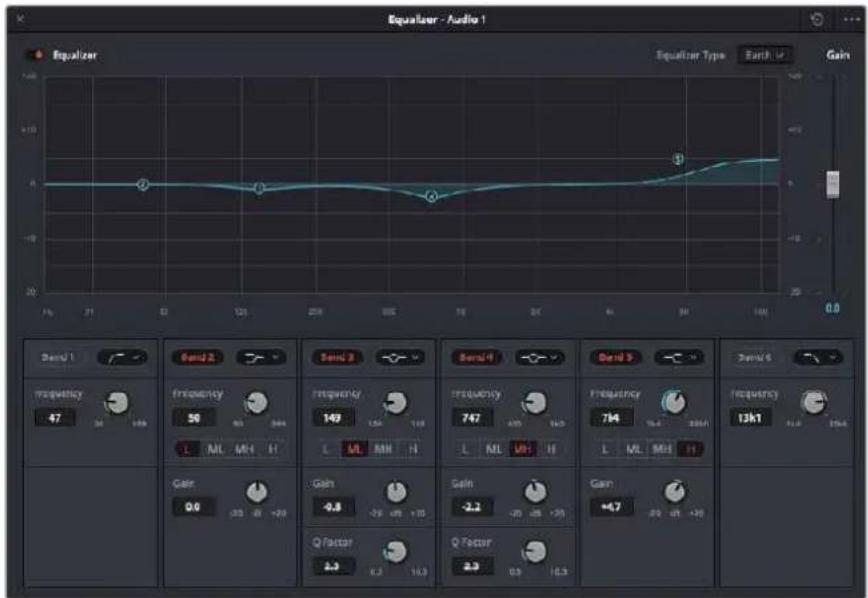The height and width of the screenshot is (598, 868).
Task: Toggle the Equalizer enable switch
Action: pos(35,55)
